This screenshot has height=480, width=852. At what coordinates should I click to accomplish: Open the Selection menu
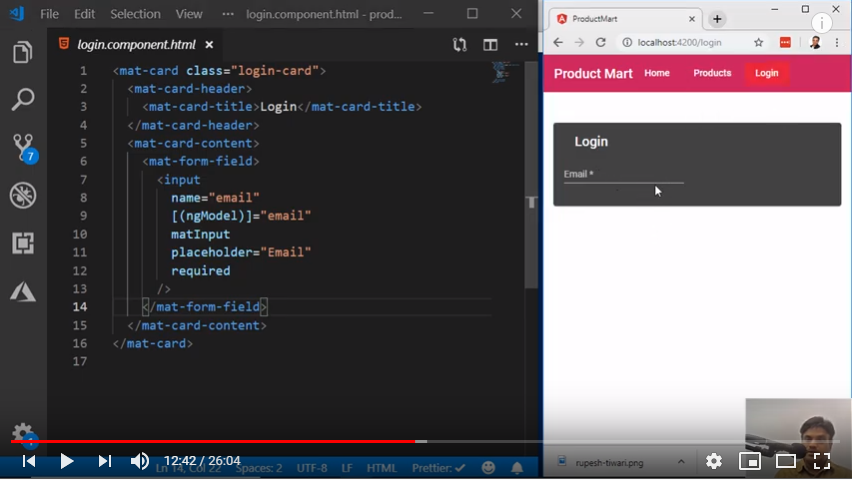[x=135, y=14]
